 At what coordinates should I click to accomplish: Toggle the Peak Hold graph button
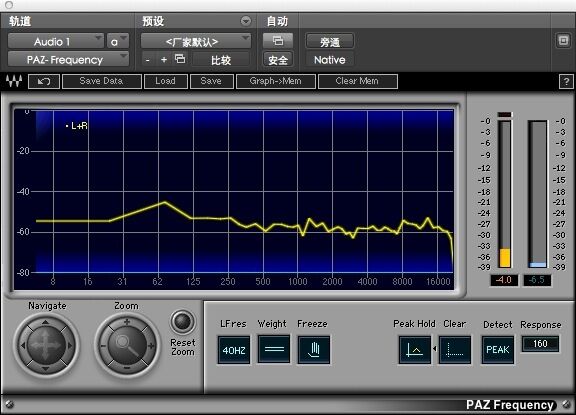[415, 350]
